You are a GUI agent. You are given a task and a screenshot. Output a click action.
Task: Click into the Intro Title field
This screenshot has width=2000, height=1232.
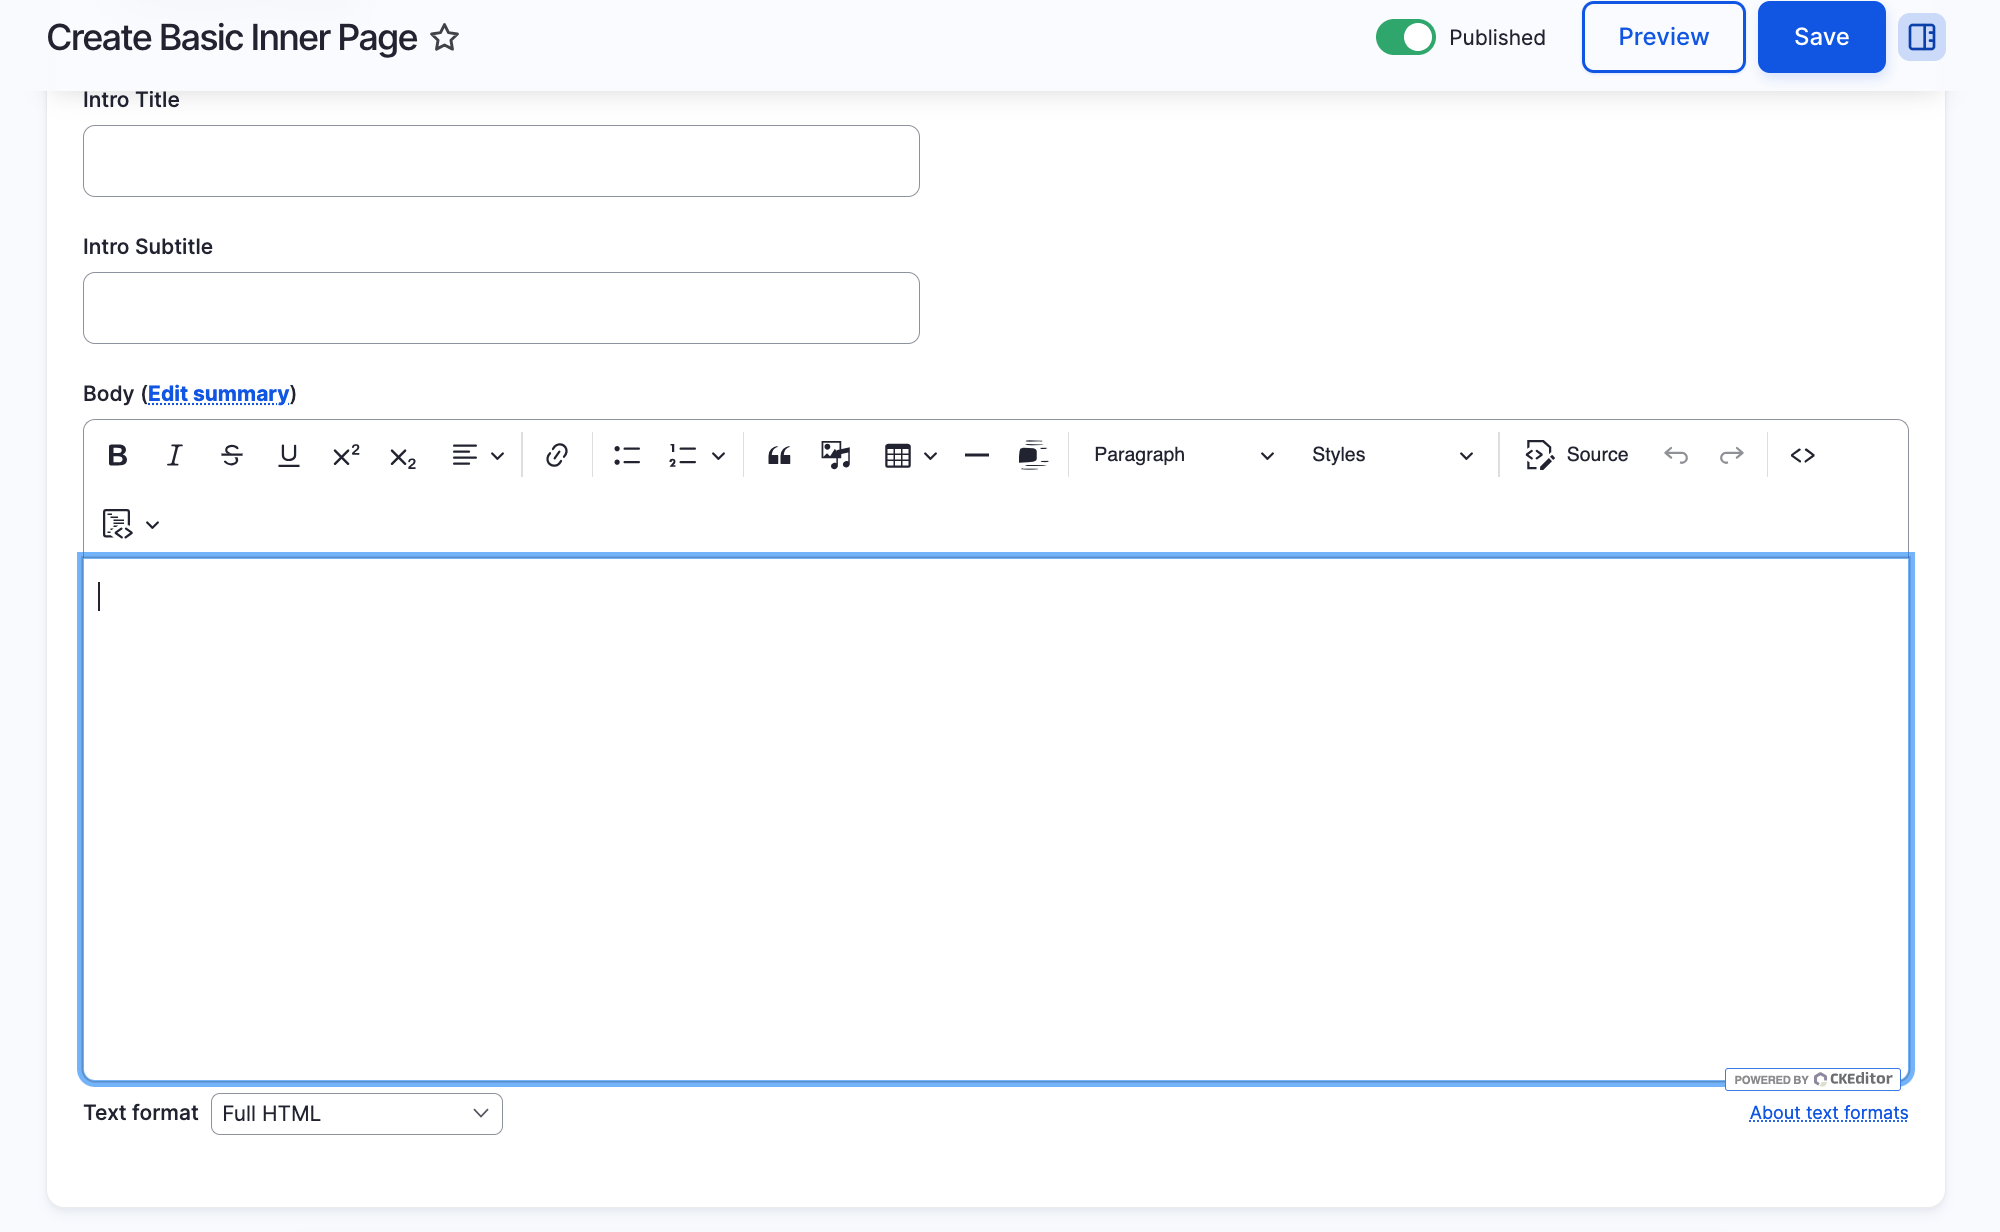[501, 161]
